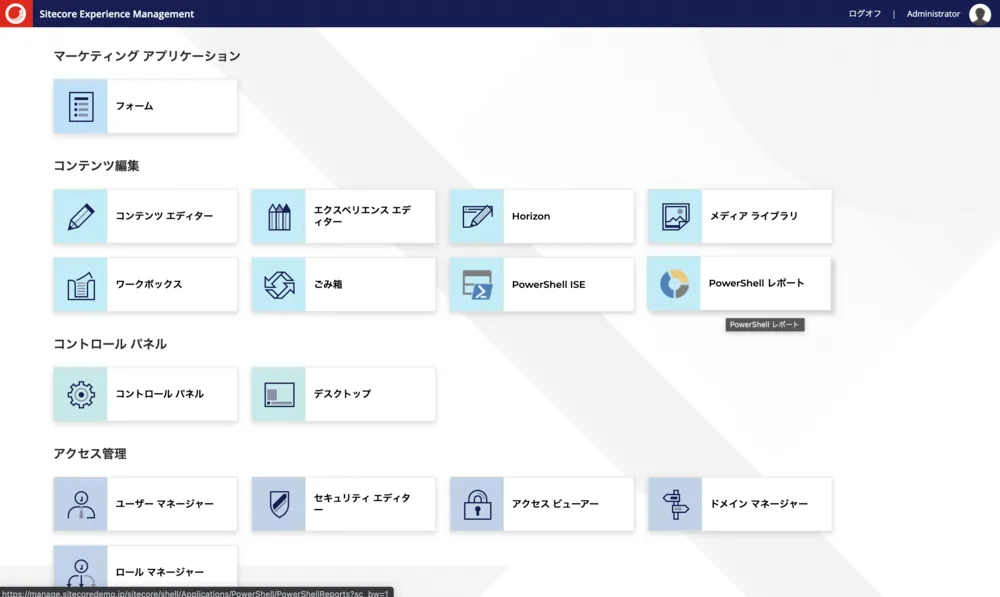The height and width of the screenshot is (597, 1000).
Task: Open the デスクトップ tile icon
Action: click(x=279, y=394)
